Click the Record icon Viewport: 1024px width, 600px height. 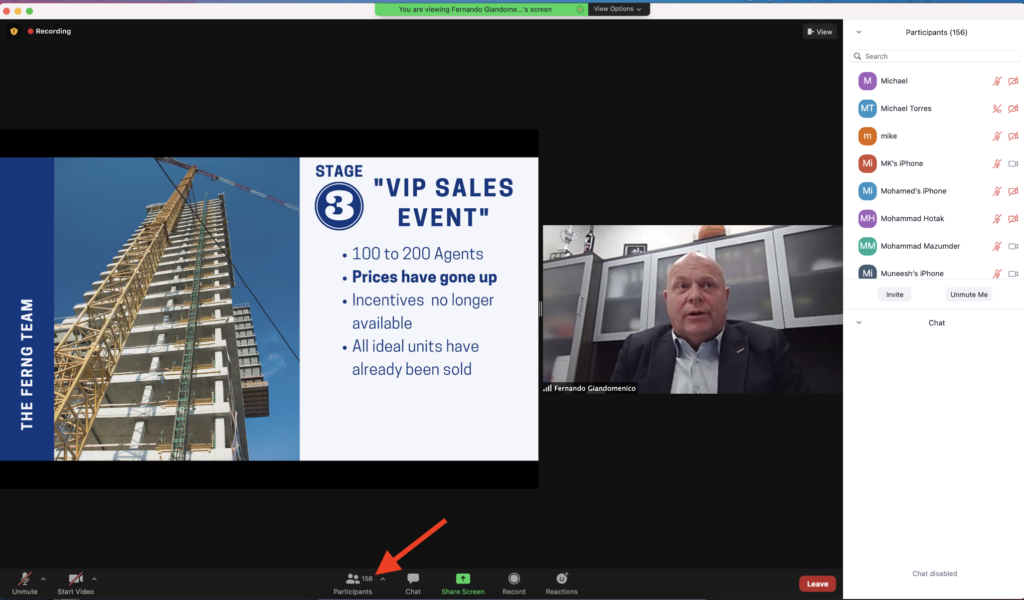tap(514, 579)
